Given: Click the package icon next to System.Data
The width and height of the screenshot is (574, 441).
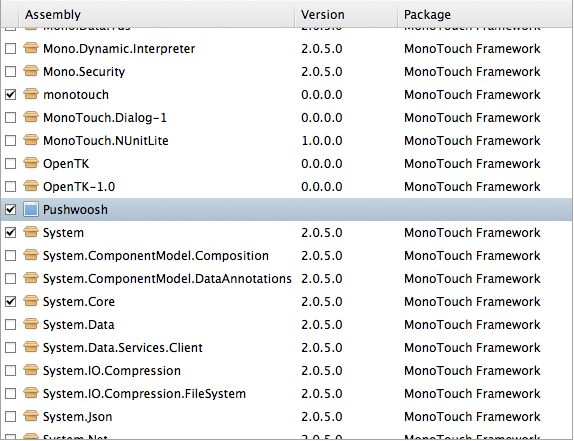Looking at the screenshot, I should tap(31, 324).
